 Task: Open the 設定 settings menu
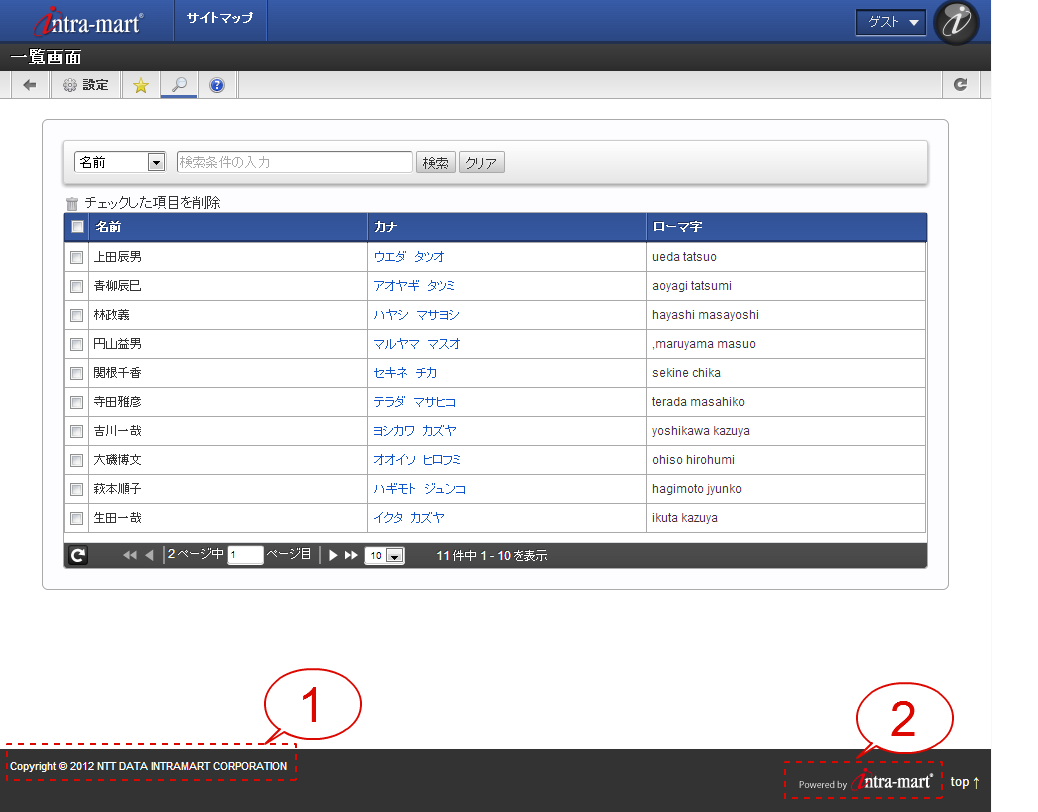86,85
